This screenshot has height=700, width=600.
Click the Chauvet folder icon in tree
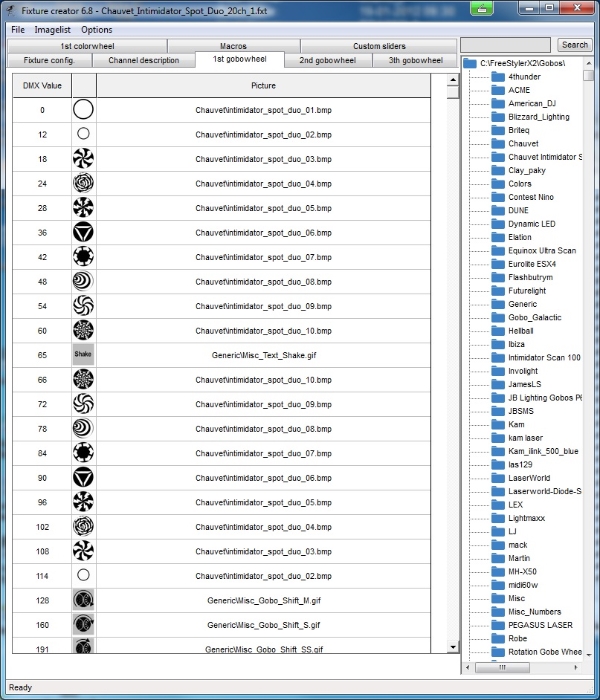[x=499, y=144]
